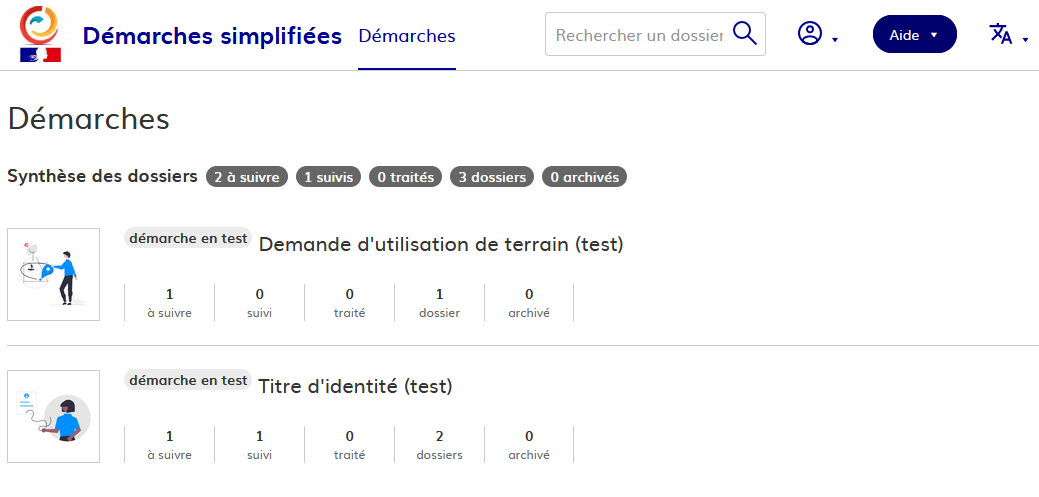Screen dimensions: 1039x497
Task: Select the Démarches navigation tab
Action: [406, 36]
